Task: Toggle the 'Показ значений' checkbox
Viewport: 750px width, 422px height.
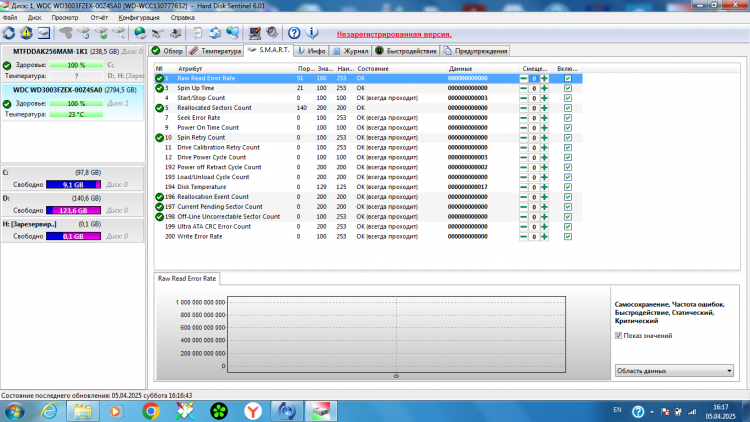Action: (x=618, y=336)
